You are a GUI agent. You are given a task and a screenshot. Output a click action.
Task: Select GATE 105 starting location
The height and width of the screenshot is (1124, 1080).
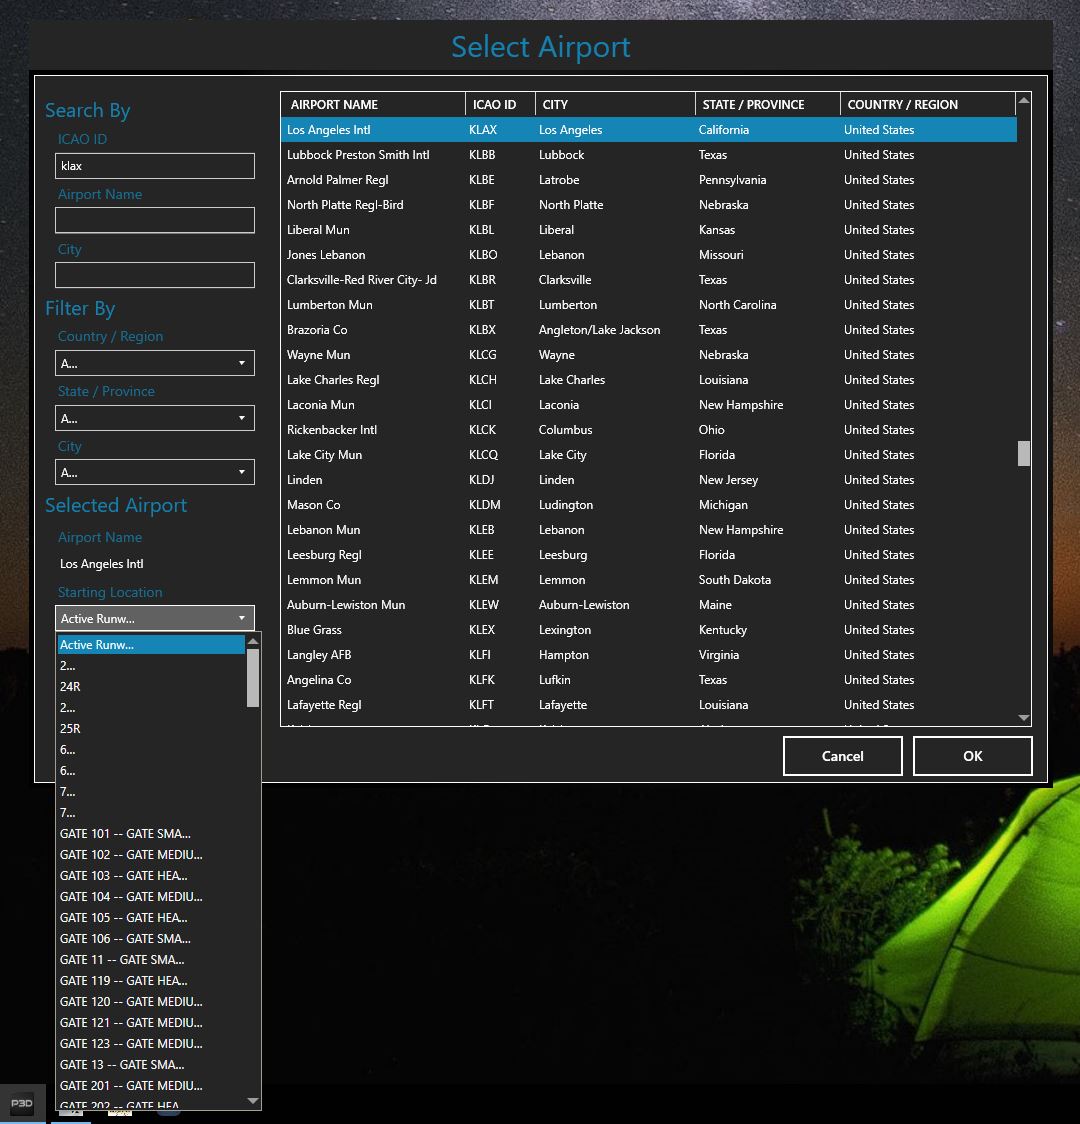[150, 918]
